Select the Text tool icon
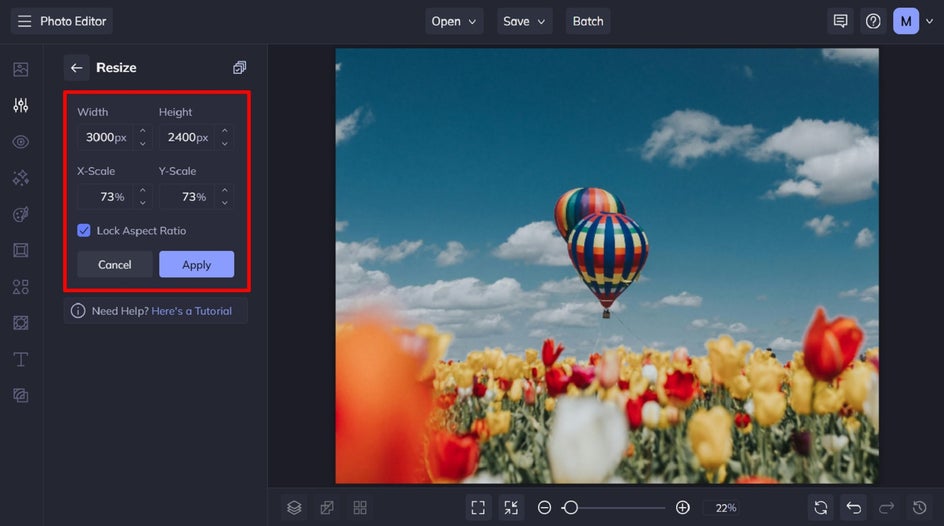944x526 pixels. point(20,359)
